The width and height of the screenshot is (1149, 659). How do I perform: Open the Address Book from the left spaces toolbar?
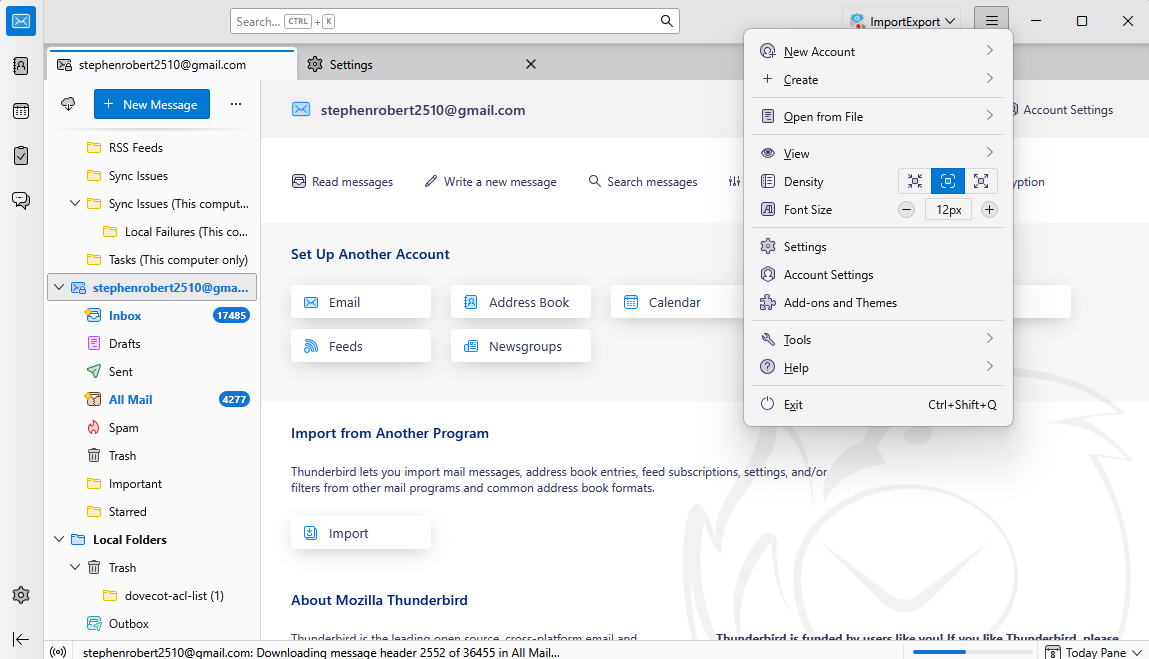pyautogui.click(x=20, y=65)
